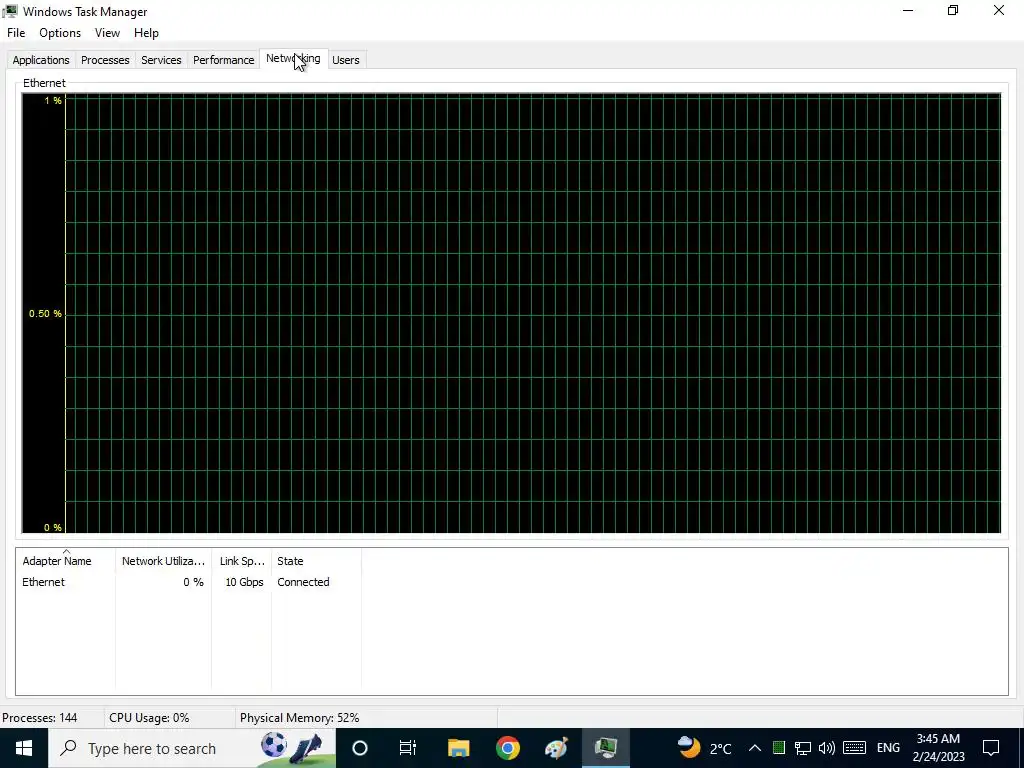Viewport: 1024px width, 768px height.
Task: Click the Task Manager taskbar icon
Action: (606, 748)
